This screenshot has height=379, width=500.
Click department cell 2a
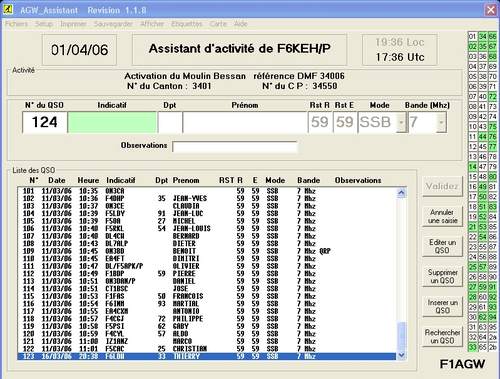point(493,337)
